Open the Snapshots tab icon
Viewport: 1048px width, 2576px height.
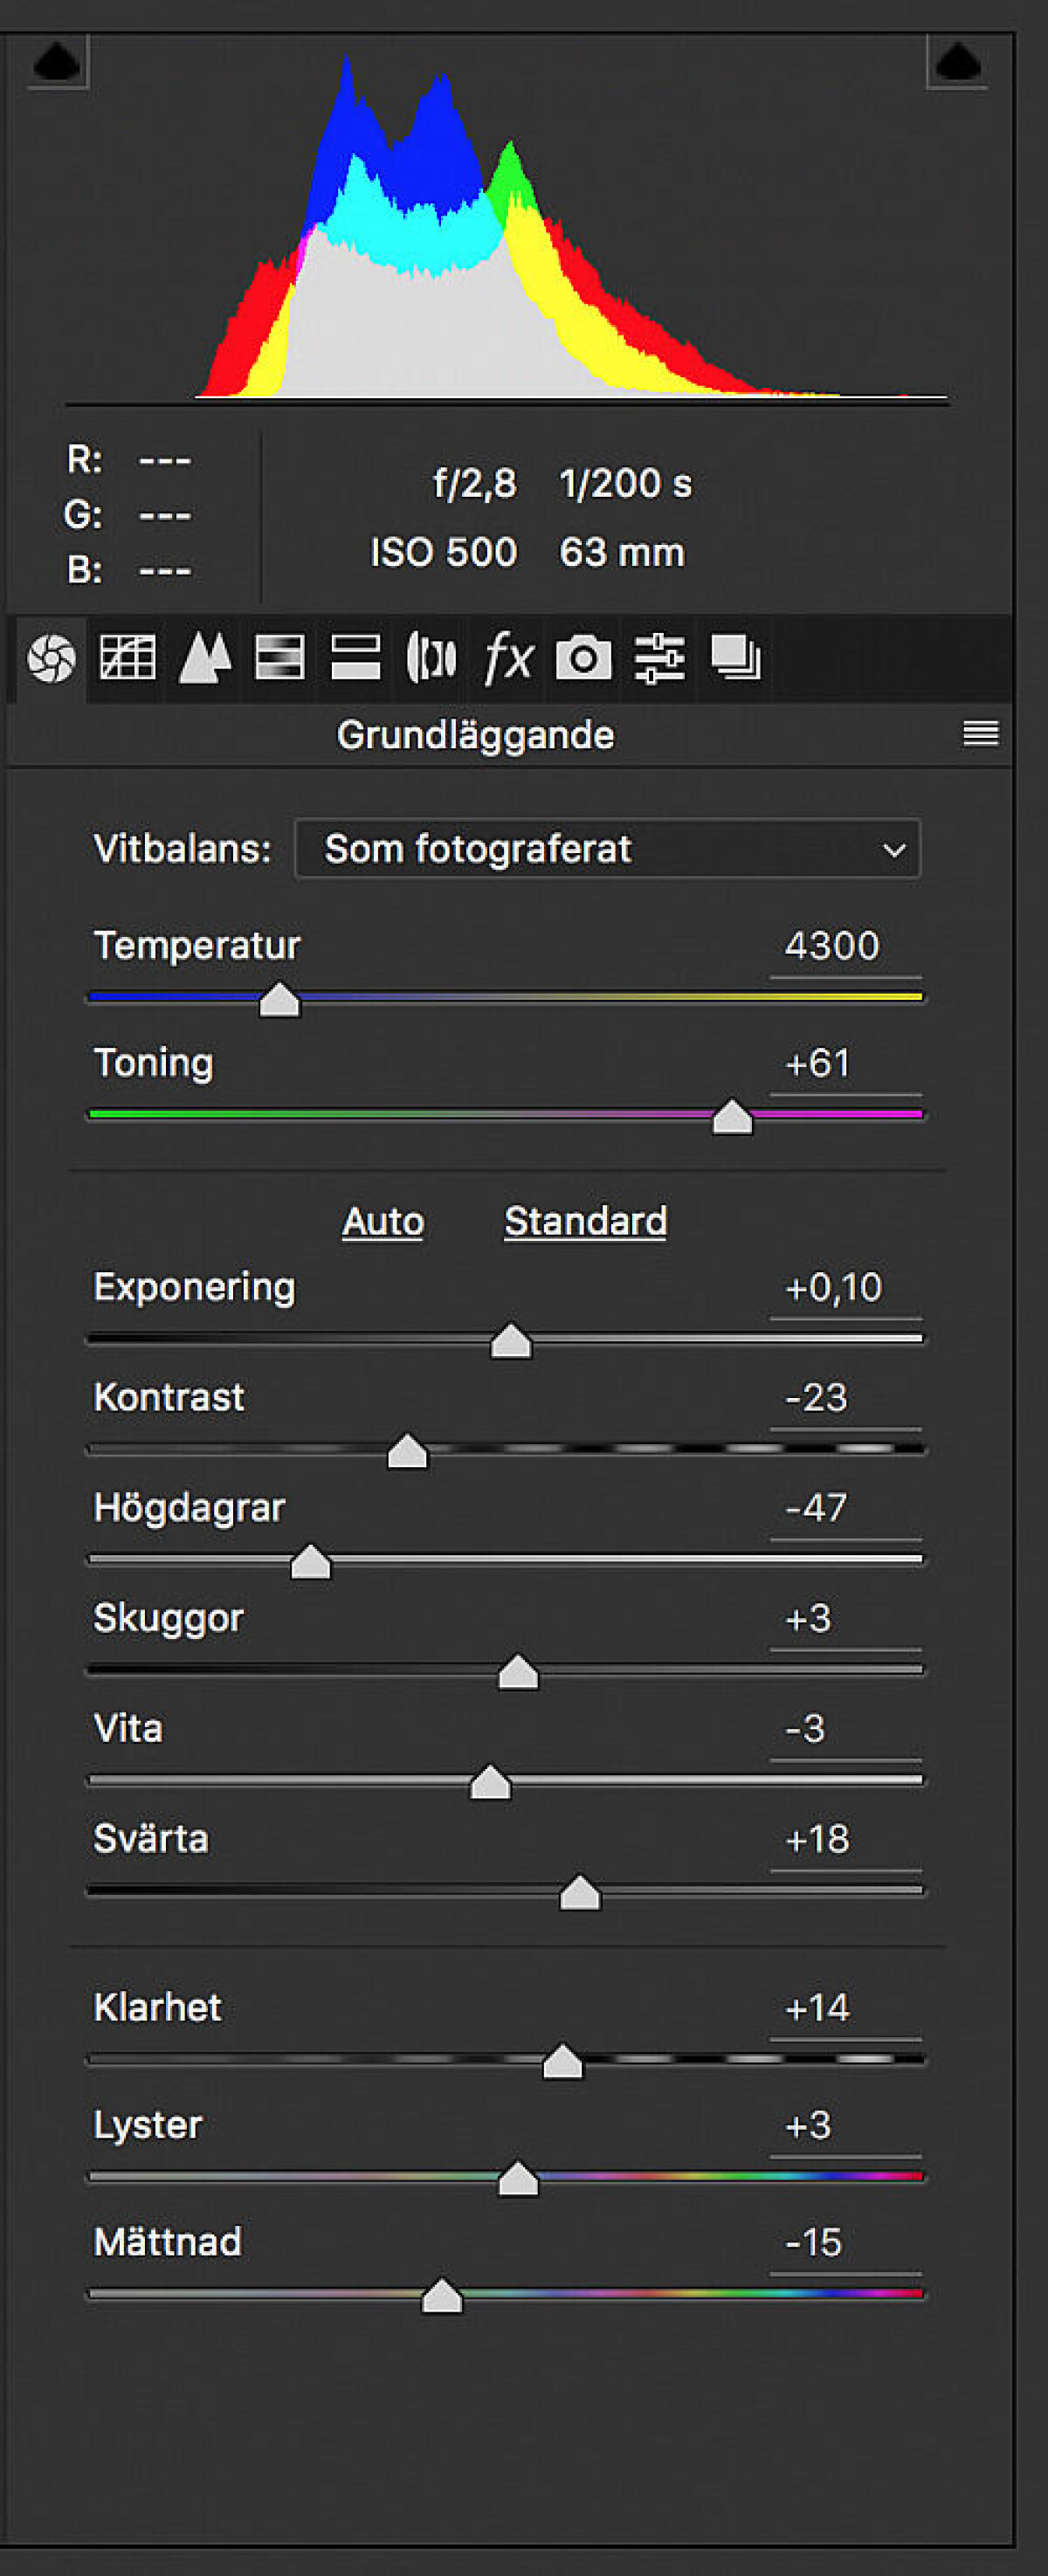pyautogui.click(x=735, y=658)
